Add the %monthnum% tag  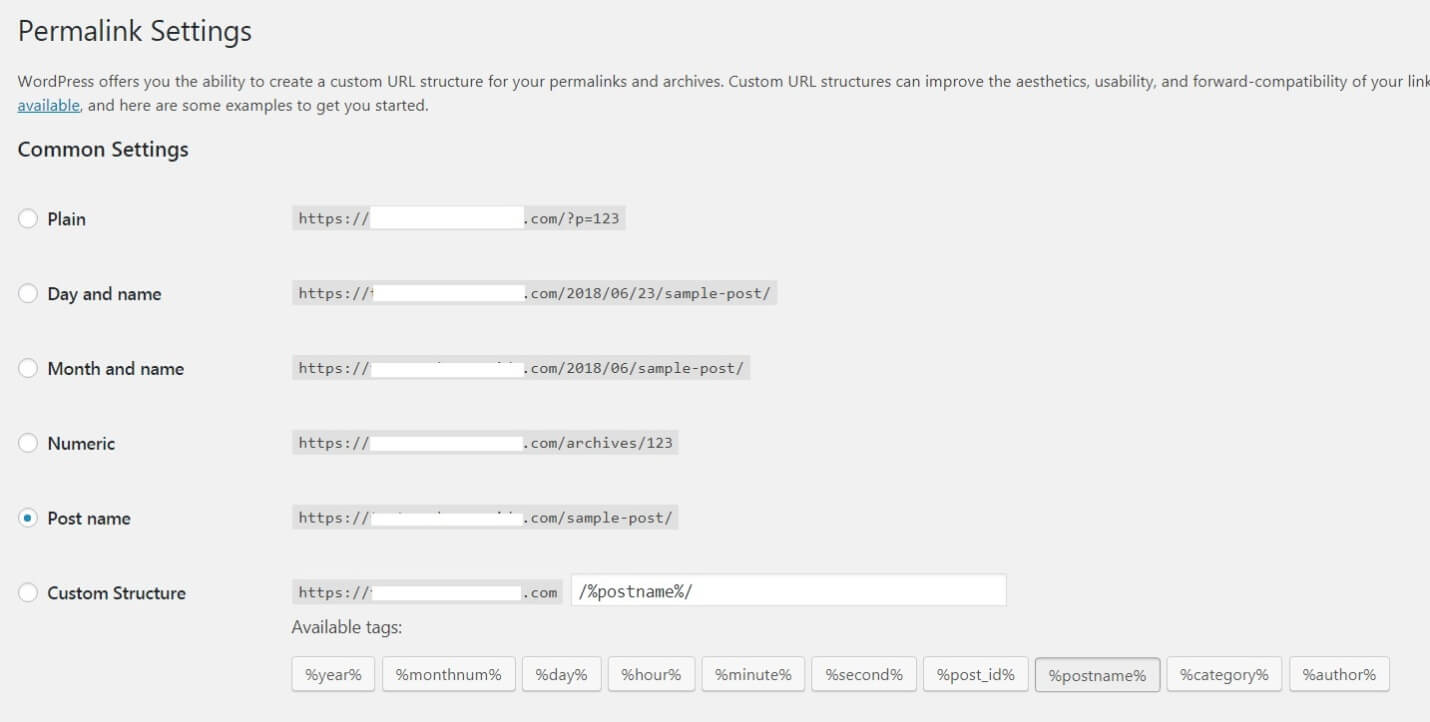[448, 675]
